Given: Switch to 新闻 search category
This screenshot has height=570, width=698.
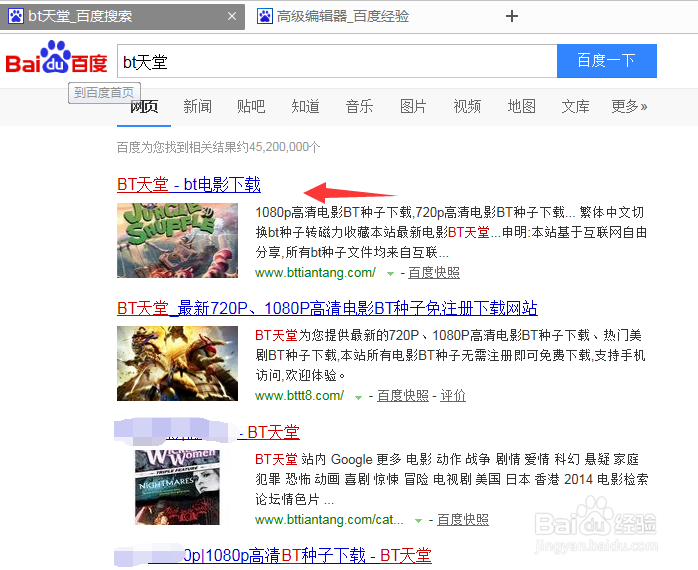Looking at the screenshot, I should (198, 107).
